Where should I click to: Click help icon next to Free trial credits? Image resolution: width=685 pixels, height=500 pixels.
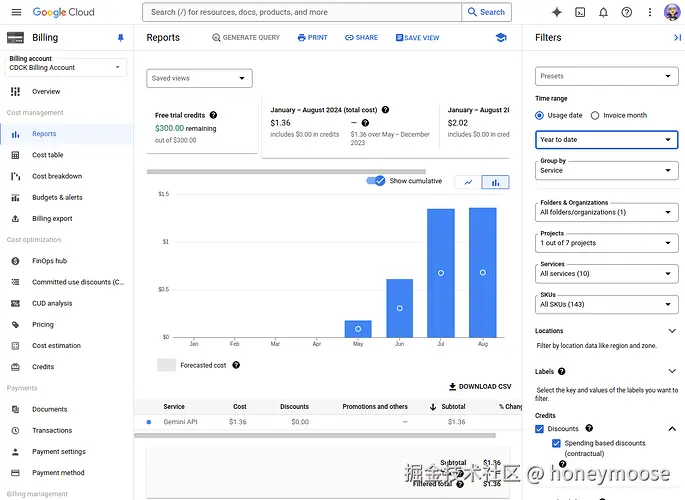coord(213,115)
